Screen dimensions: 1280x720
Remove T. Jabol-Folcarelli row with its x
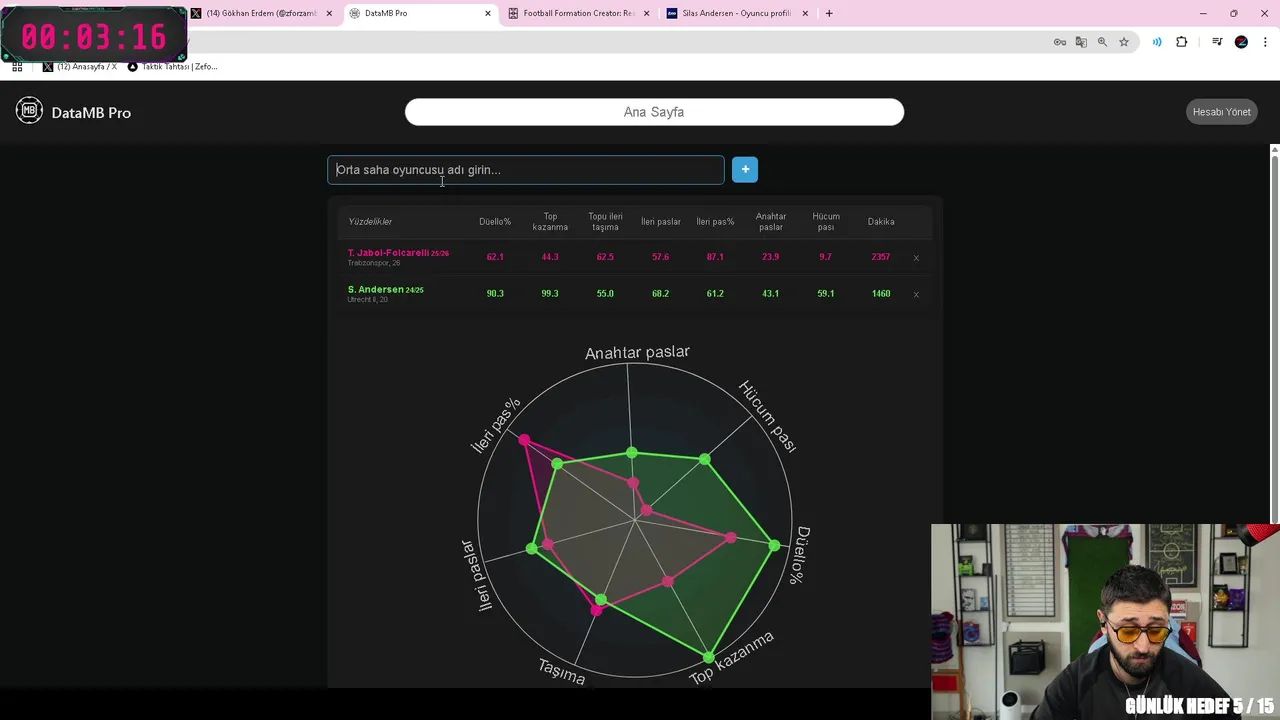(916, 258)
